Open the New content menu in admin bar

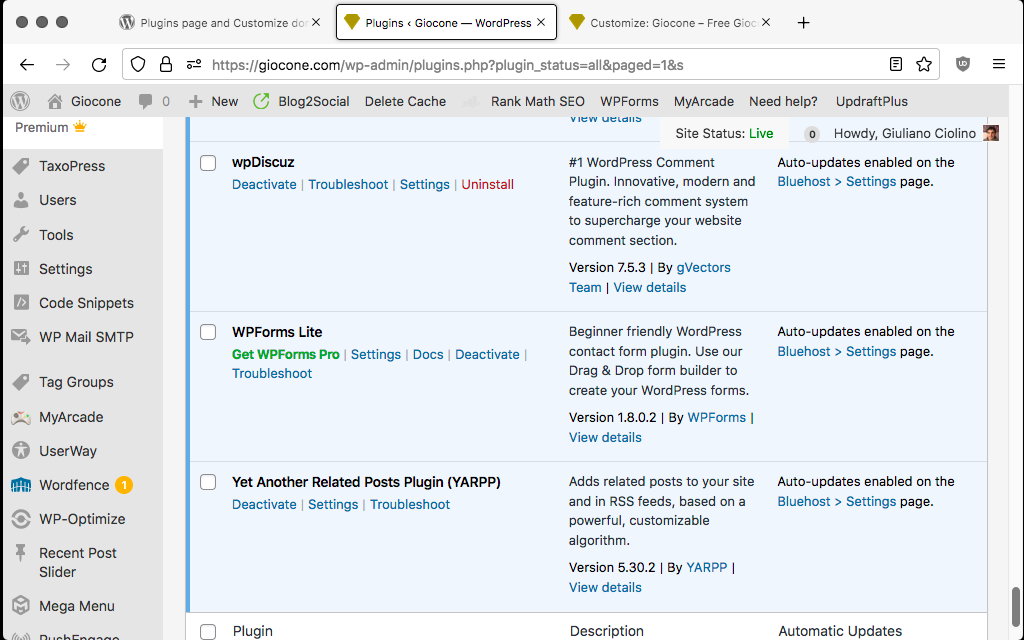pos(214,101)
